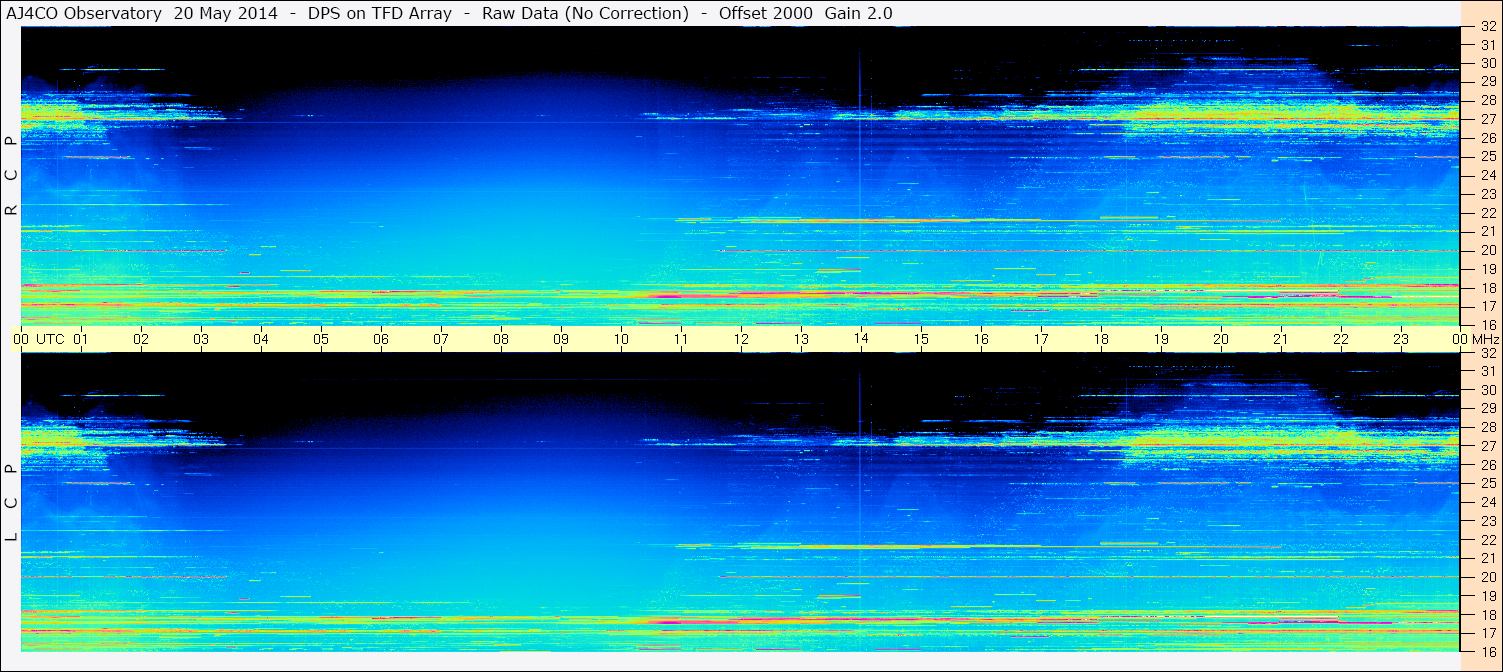Pick the 19 hour label on UTC time axis
Image resolution: width=1503 pixels, height=672 pixels.
[1161, 339]
